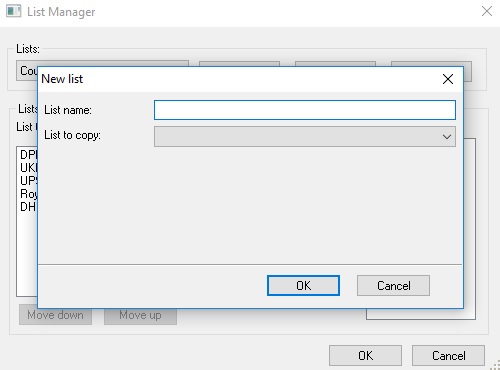Screen dimensions: 500x370
Task: Click OK in the List Manager window
Action: [365, 355]
